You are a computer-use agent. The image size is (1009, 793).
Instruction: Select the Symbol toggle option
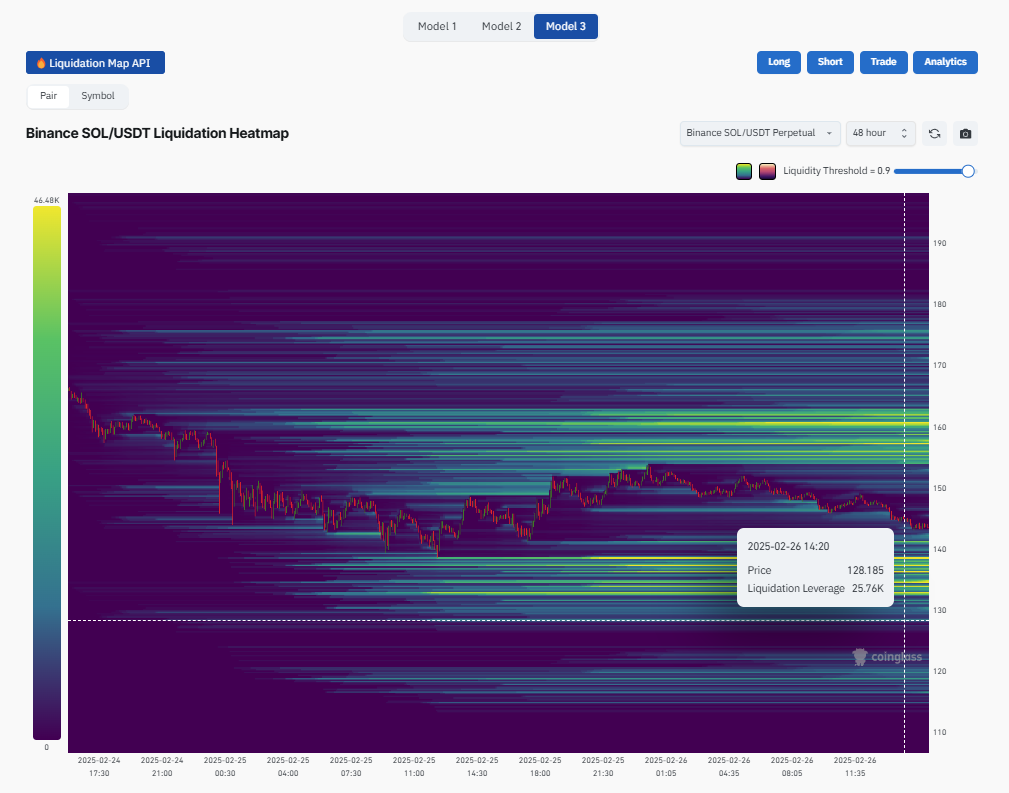[x=98, y=96]
